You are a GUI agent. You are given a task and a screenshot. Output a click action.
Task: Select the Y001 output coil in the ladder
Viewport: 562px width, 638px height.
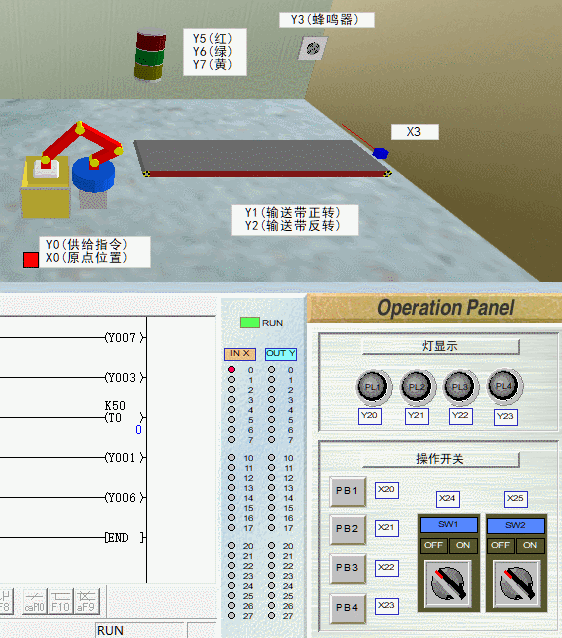tap(125, 458)
